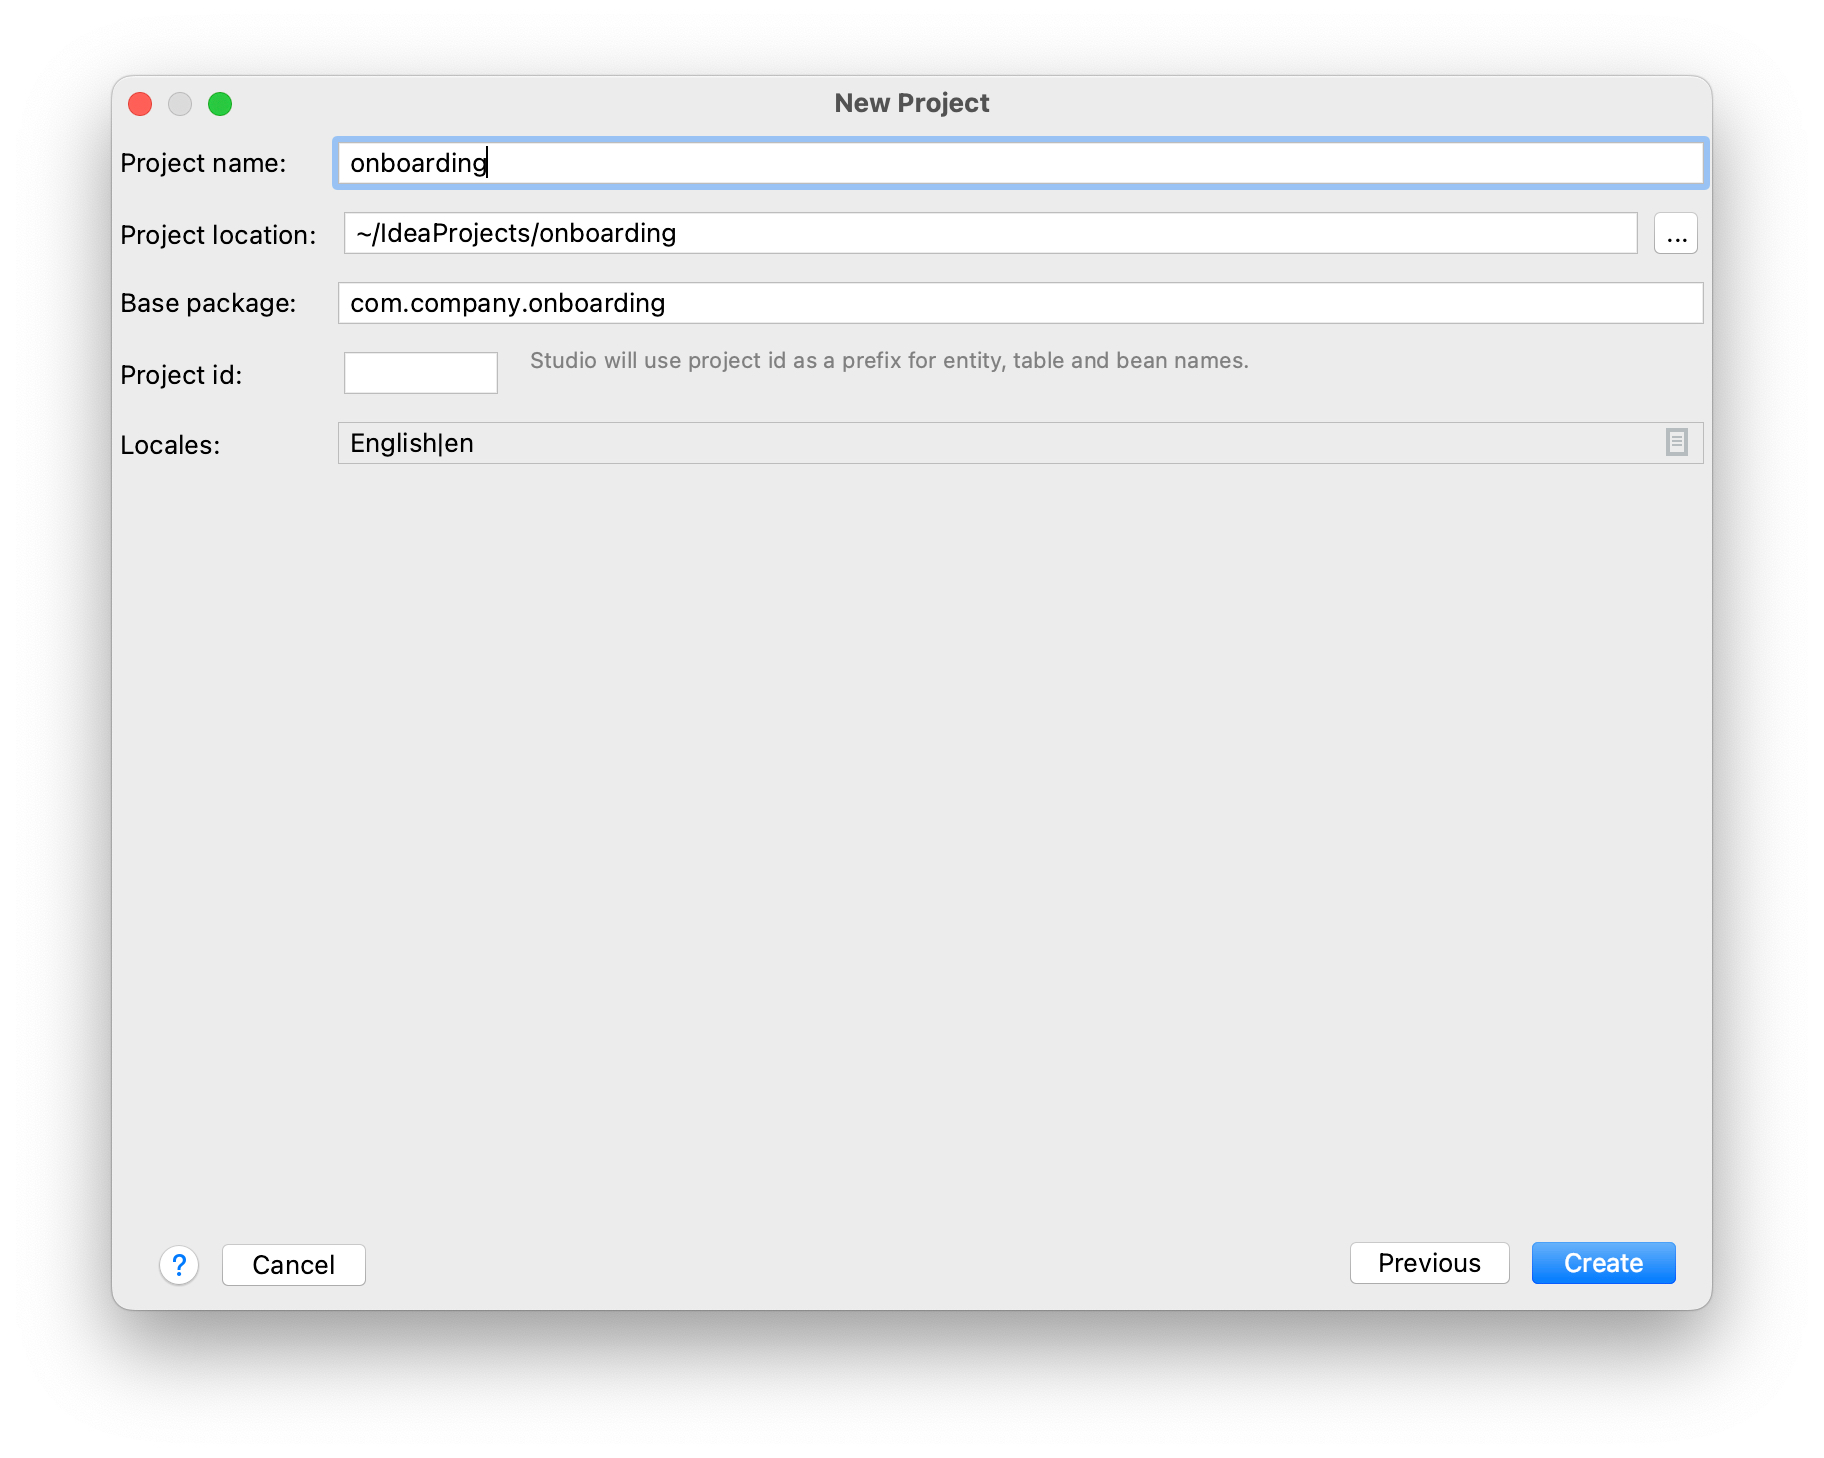1824x1458 pixels.
Task: Click the Project name label
Action: (203, 163)
